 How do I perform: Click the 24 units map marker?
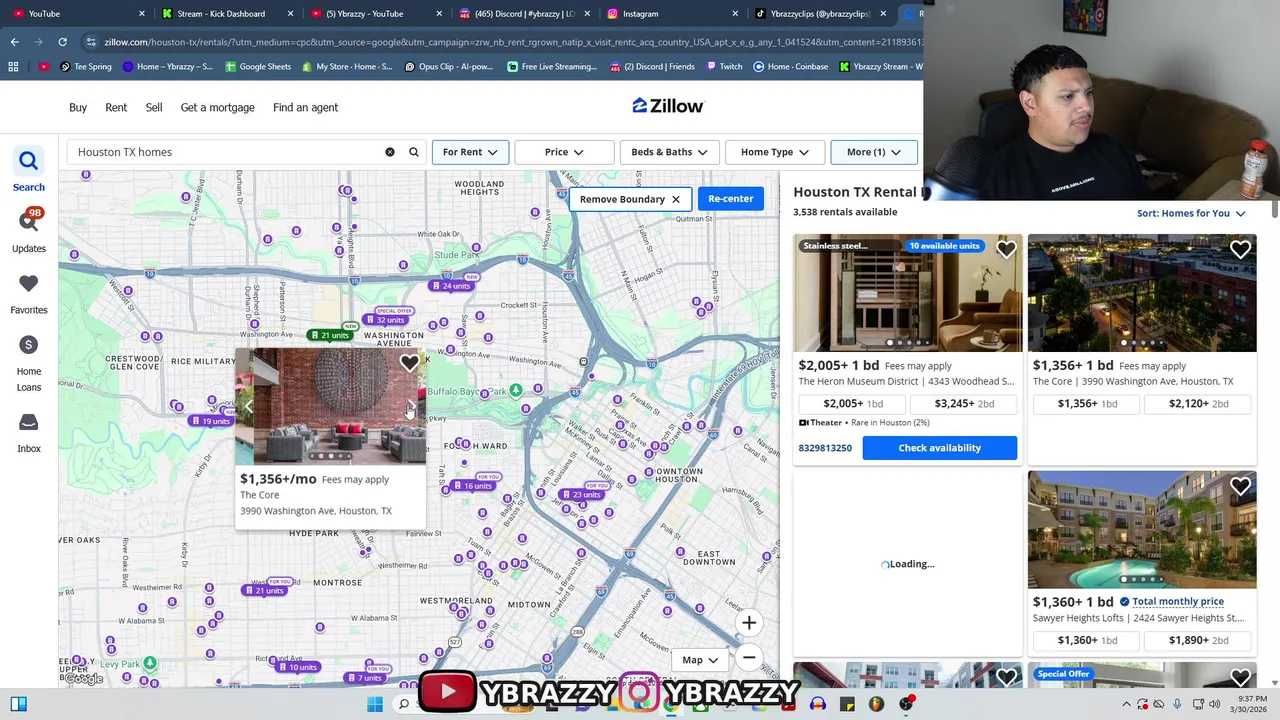click(450, 286)
